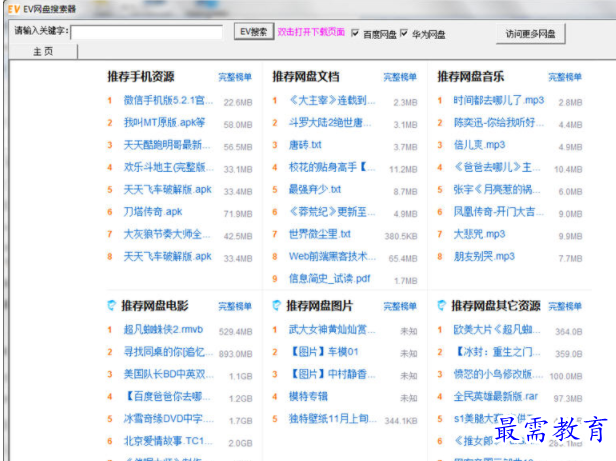This screenshot has width=616, height=461.
Task: Open 超凡蜘蛛侠2.rmvb movie link
Action: (x=163, y=329)
